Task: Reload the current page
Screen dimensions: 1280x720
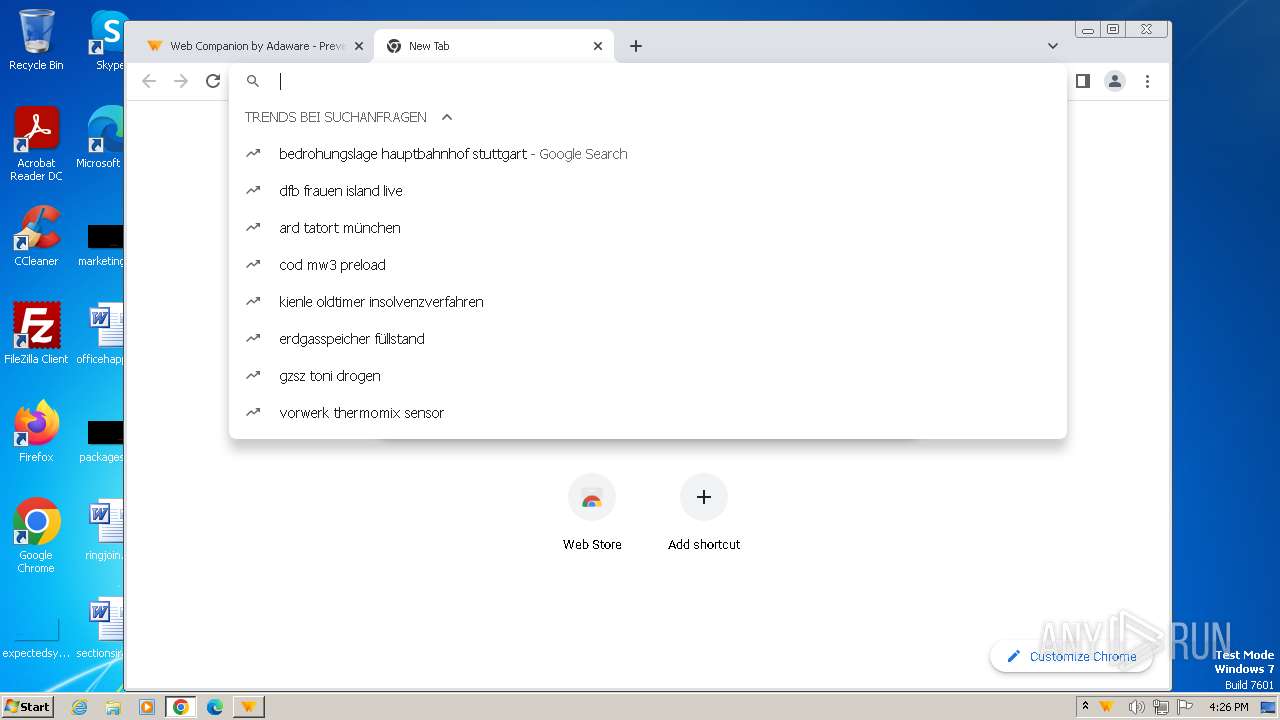Action: [213, 81]
